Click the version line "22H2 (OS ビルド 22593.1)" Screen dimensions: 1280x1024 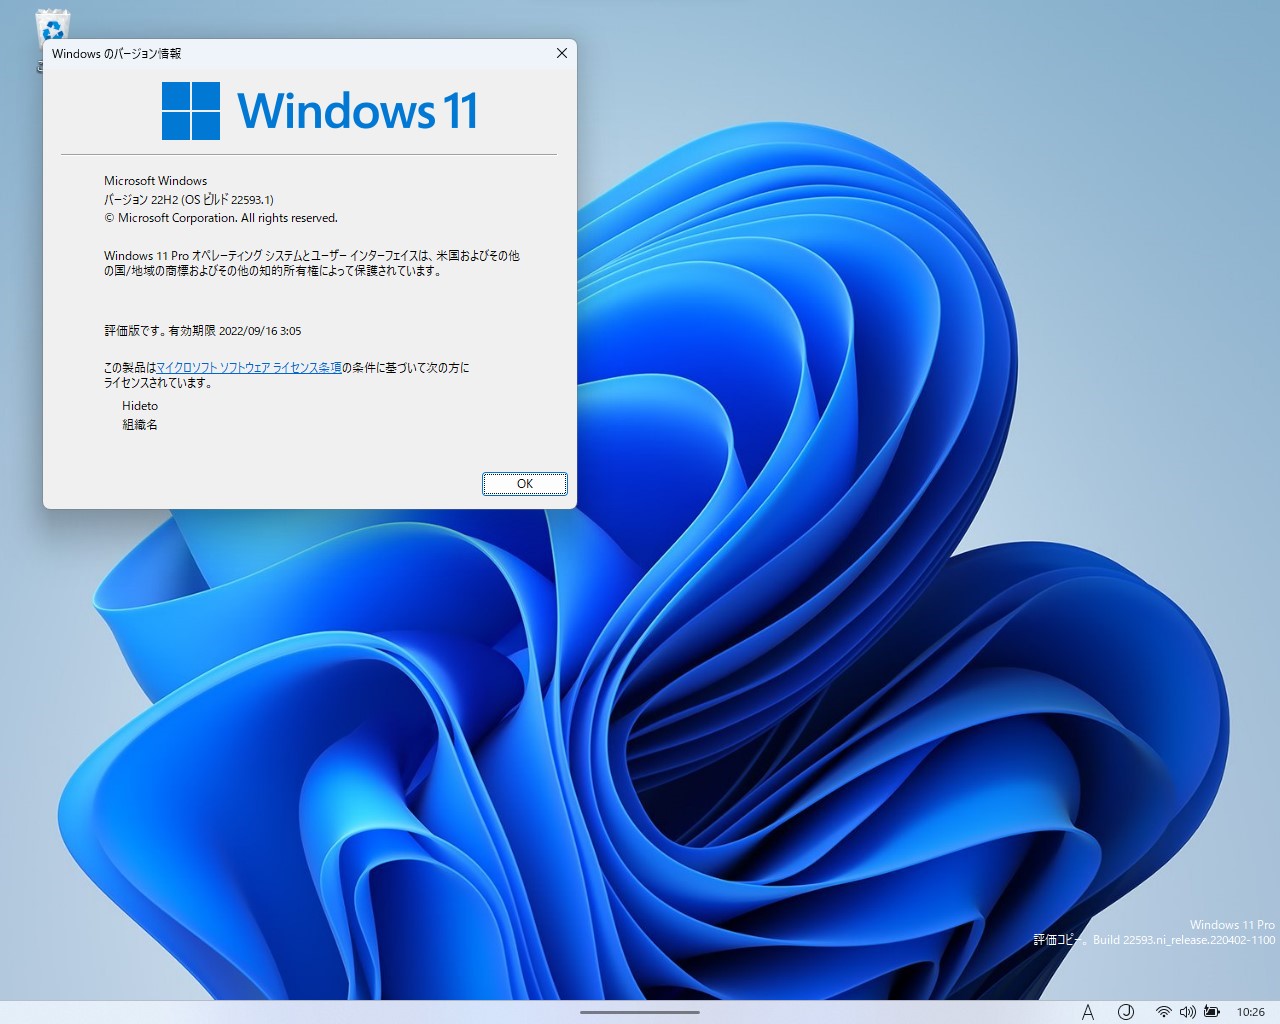coord(188,199)
